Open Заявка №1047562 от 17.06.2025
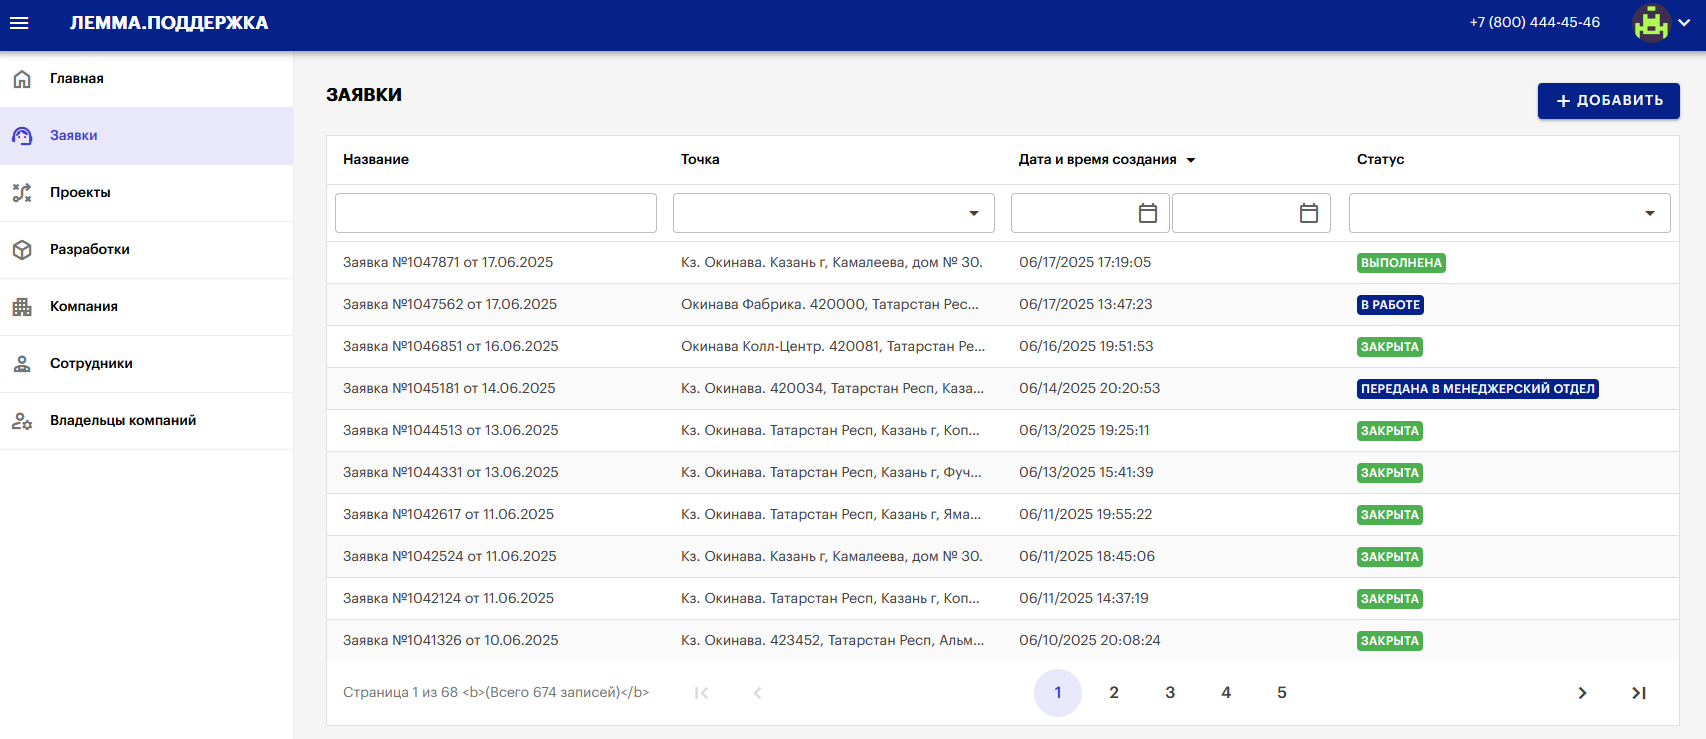This screenshot has width=1706, height=739. tap(450, 305)
